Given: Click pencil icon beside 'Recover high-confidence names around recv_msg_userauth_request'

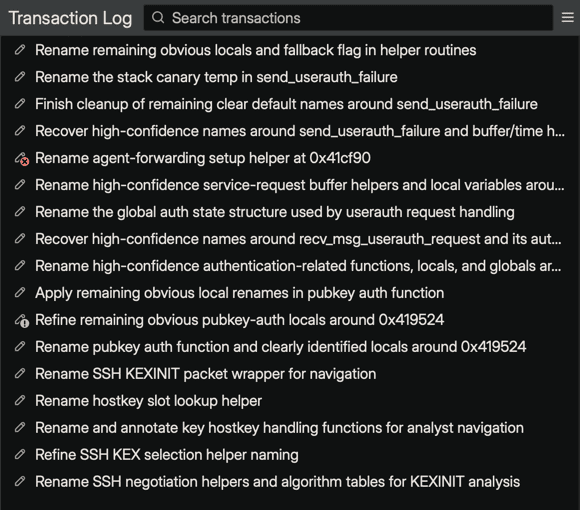Looking at the screenshot, I should [20, 239].
